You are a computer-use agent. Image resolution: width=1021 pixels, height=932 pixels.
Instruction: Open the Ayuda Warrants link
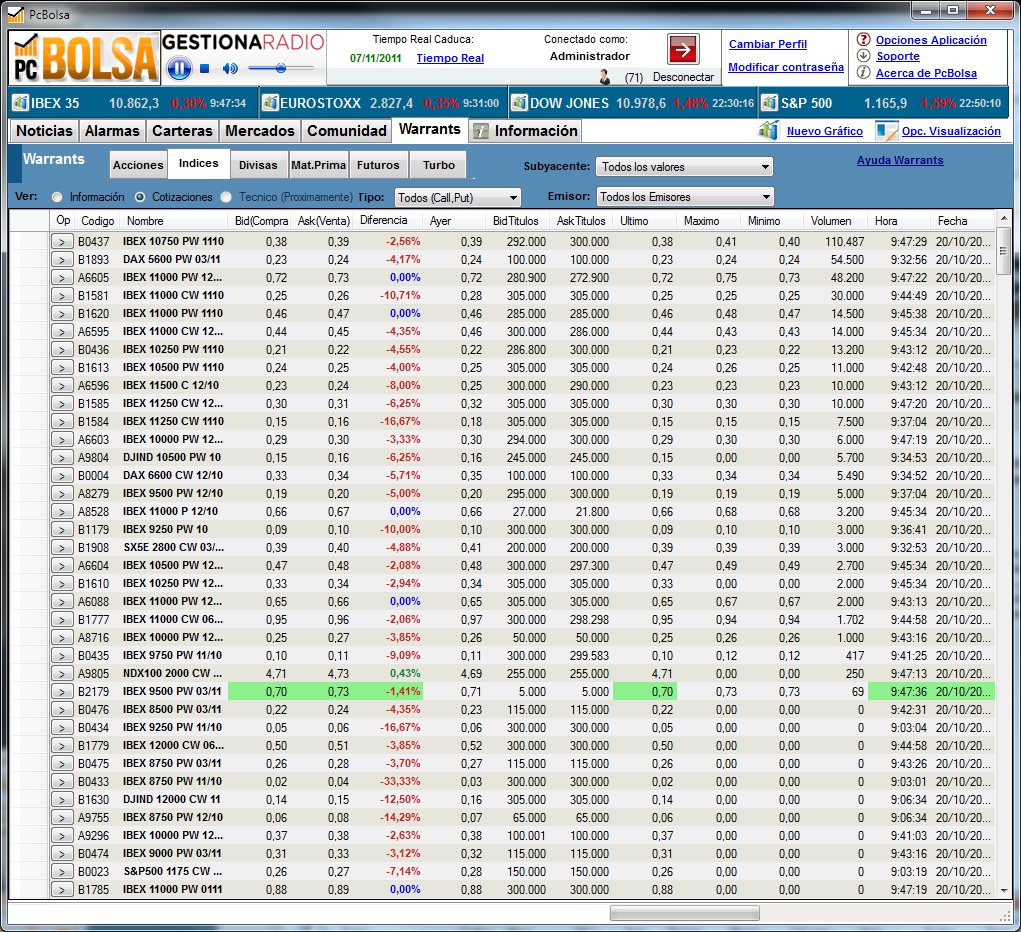tap(900, 160)
